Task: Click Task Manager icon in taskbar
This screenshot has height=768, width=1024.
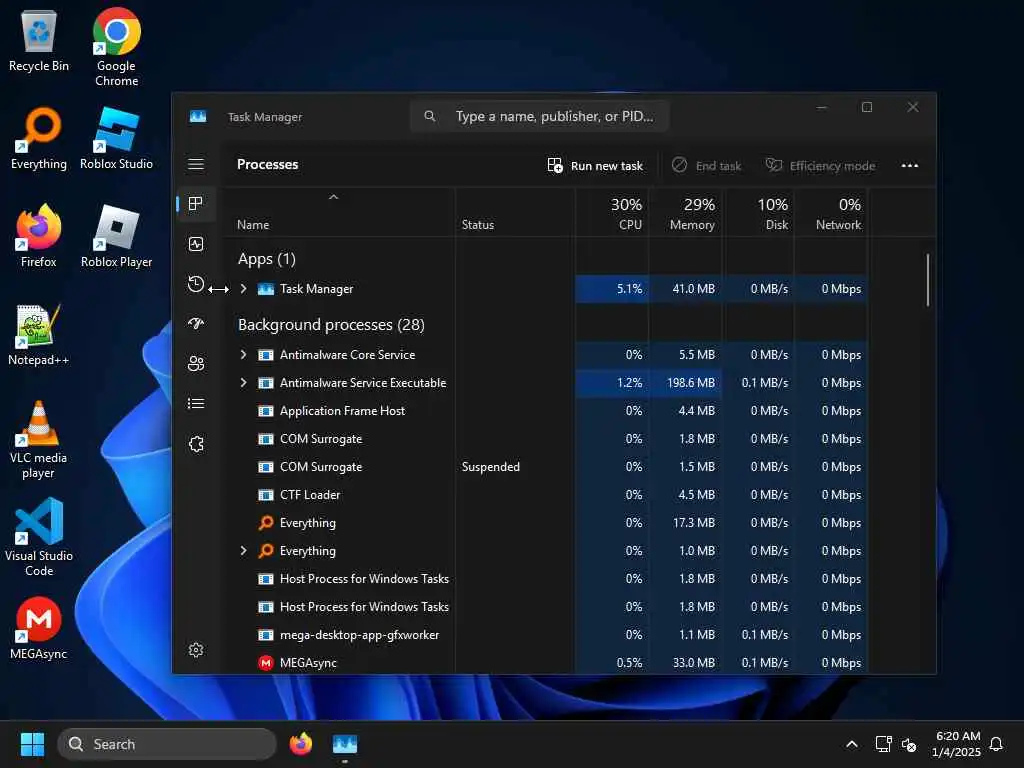Action: pos(345,744)
